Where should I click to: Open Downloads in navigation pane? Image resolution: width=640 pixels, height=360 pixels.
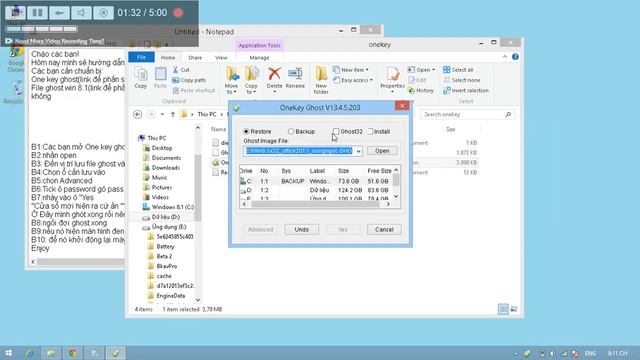point(166,168)
